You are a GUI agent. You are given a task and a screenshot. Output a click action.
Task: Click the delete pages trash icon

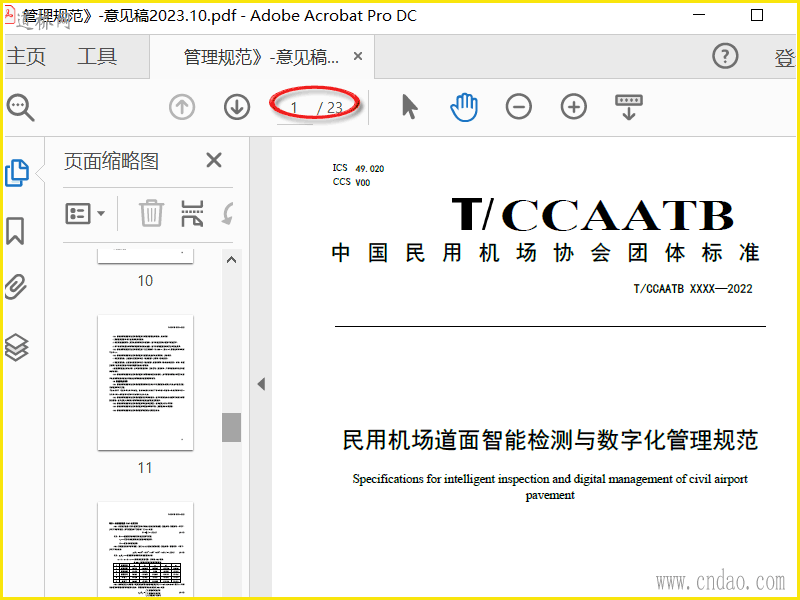152,213
